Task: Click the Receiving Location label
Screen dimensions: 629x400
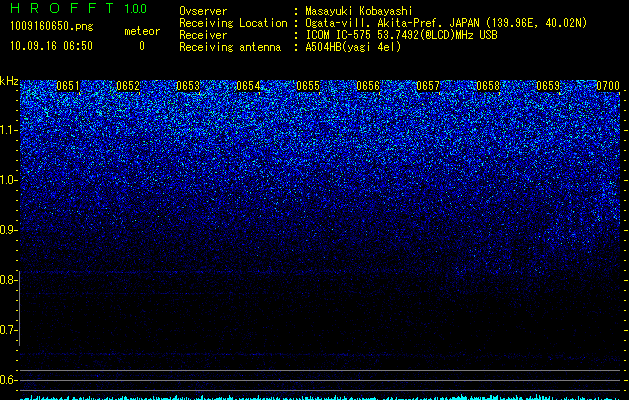Action: point(233,23)
